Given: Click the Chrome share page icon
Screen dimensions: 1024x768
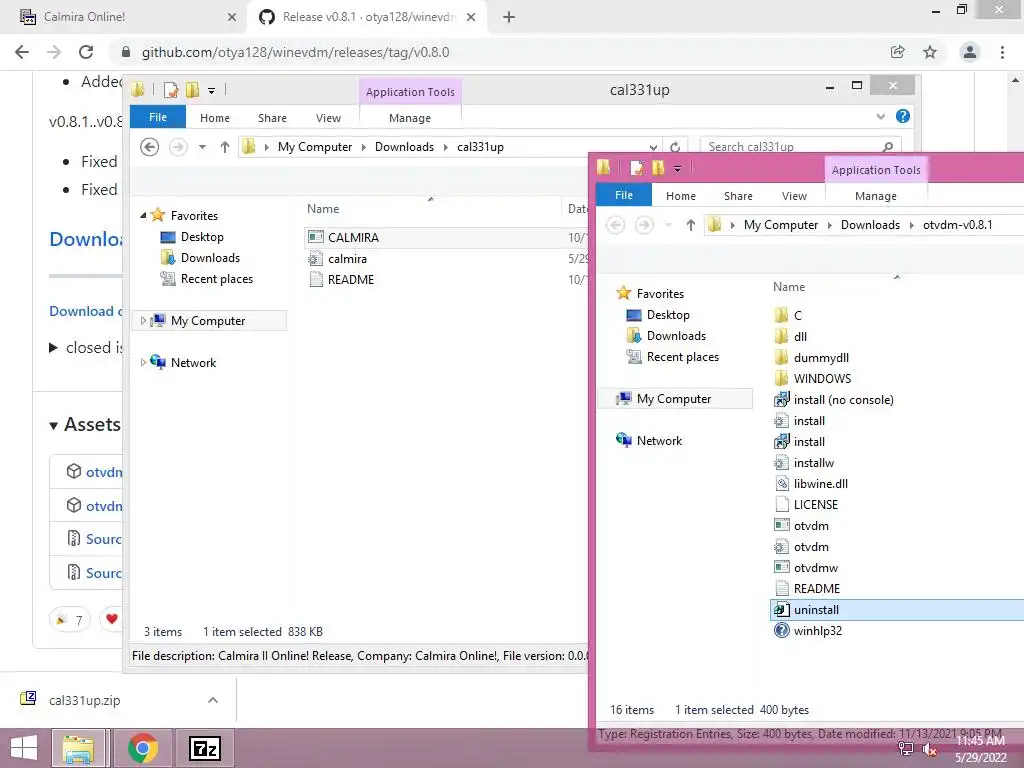Looking at the screenshot, I should pyautogui.click(x=897, y=52).
